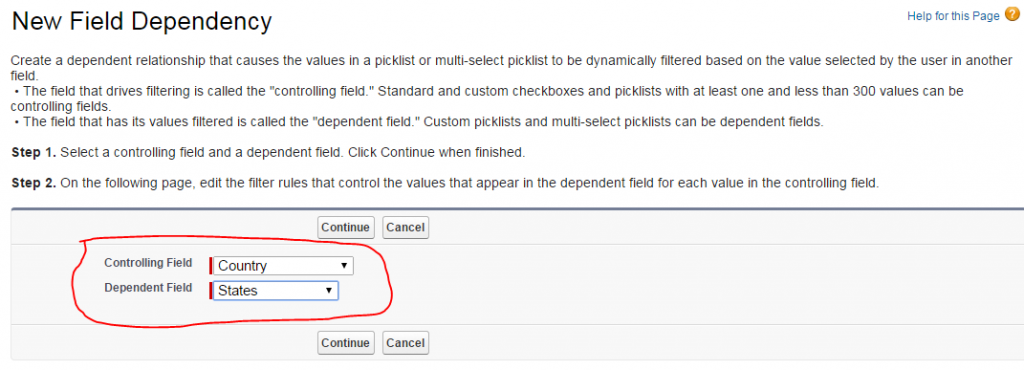Image resolution: width=1024 pixels, height=370 pixels.
Task: Click the red required bar beside States
Action: click(x=210, y=290)
